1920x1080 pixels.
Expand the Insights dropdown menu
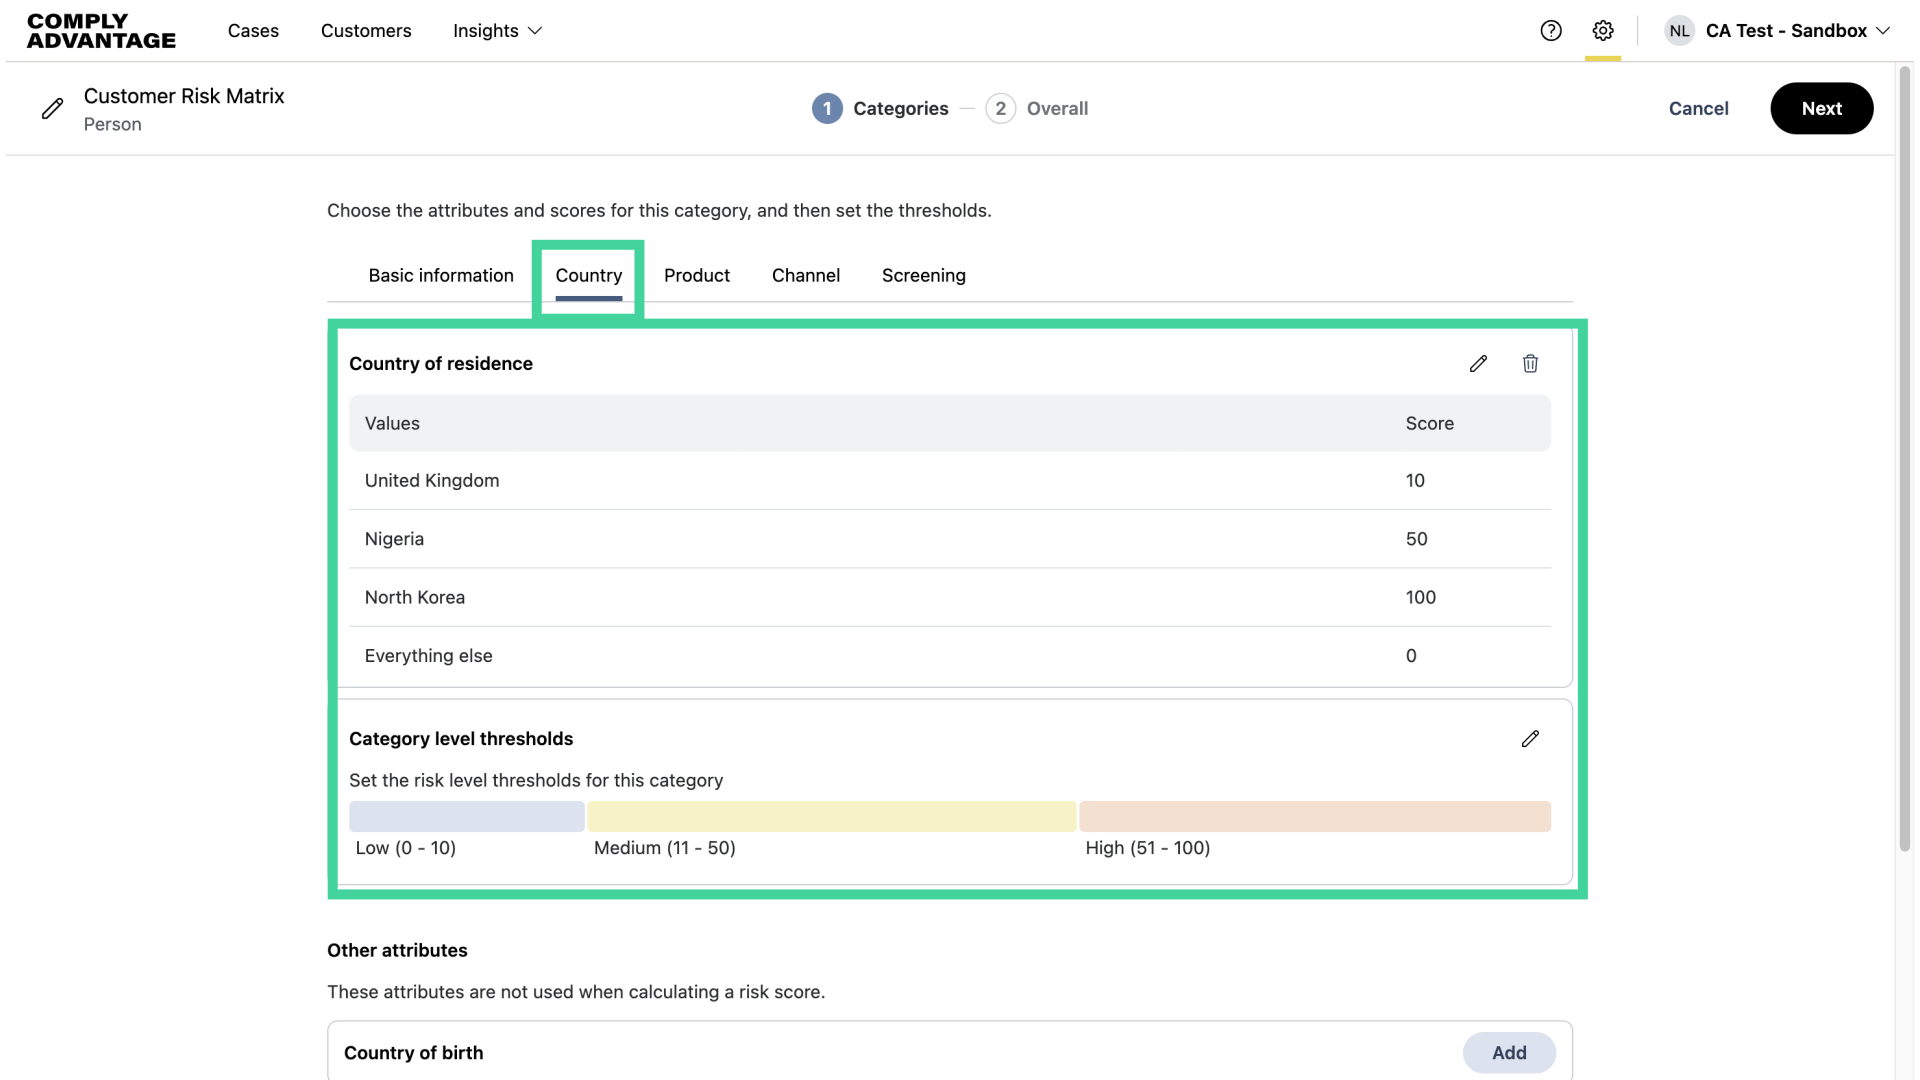(x=497, y=30)
